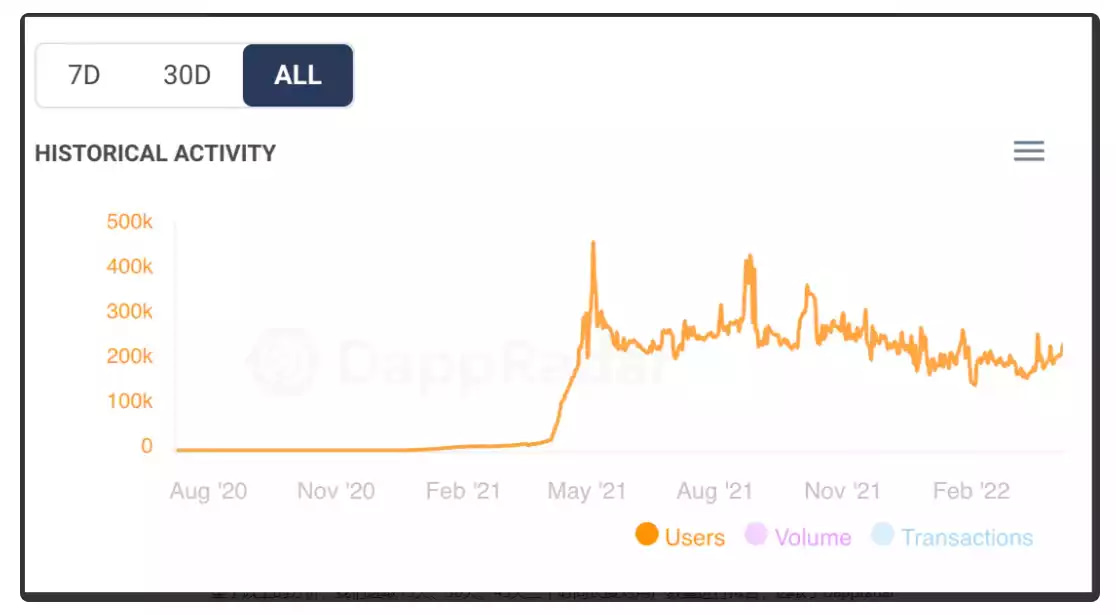This screenshot has width=1116, height=615.
Task: Click the 500k y-axis label
Action: (x=129, y=221)
